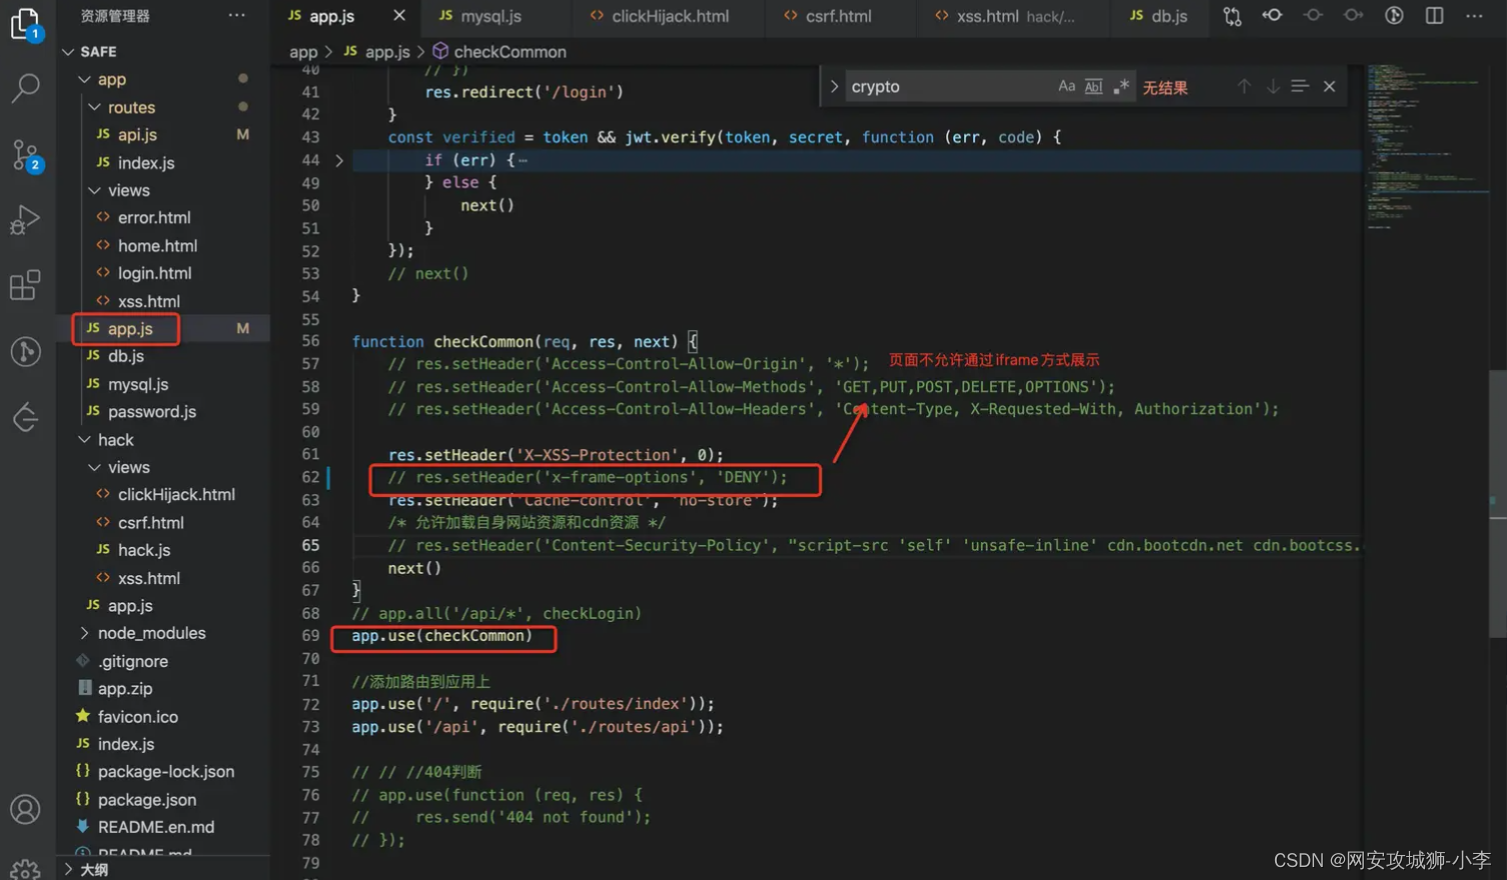The image size is (1507, 880).
Task: Open the Explorer view in activity bar
Action: pos(25,24)
